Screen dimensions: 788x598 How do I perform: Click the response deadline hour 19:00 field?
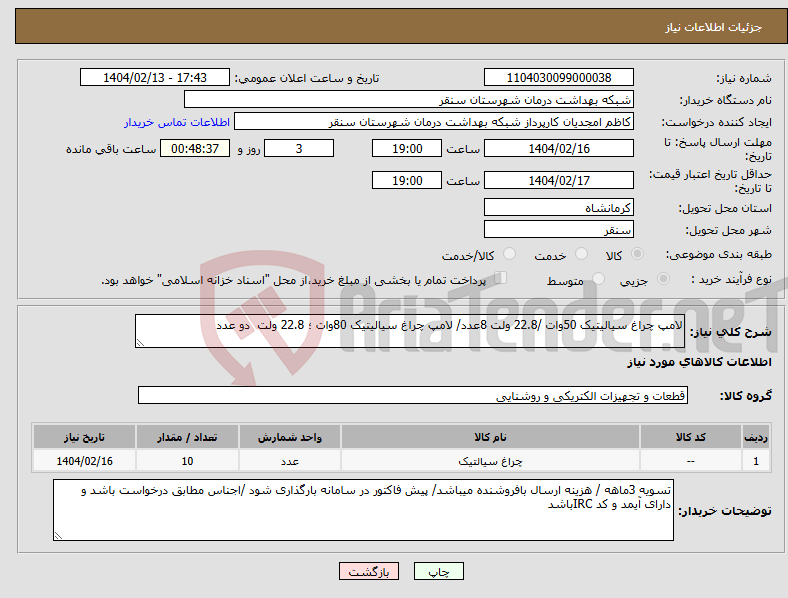click(x=407, y=148)
